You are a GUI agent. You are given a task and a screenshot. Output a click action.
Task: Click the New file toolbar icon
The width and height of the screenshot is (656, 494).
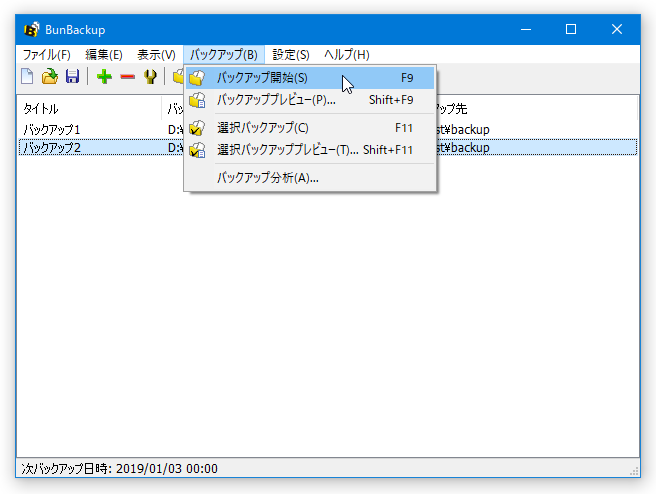point(27,77)
